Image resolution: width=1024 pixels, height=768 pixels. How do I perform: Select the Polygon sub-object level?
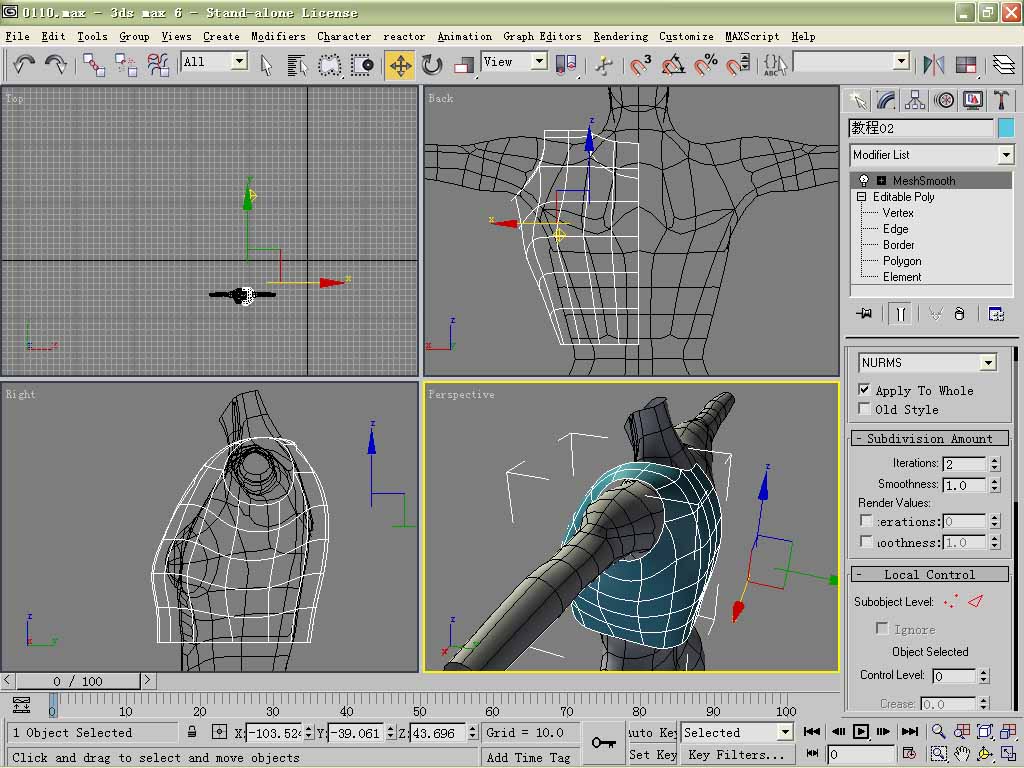902,261
